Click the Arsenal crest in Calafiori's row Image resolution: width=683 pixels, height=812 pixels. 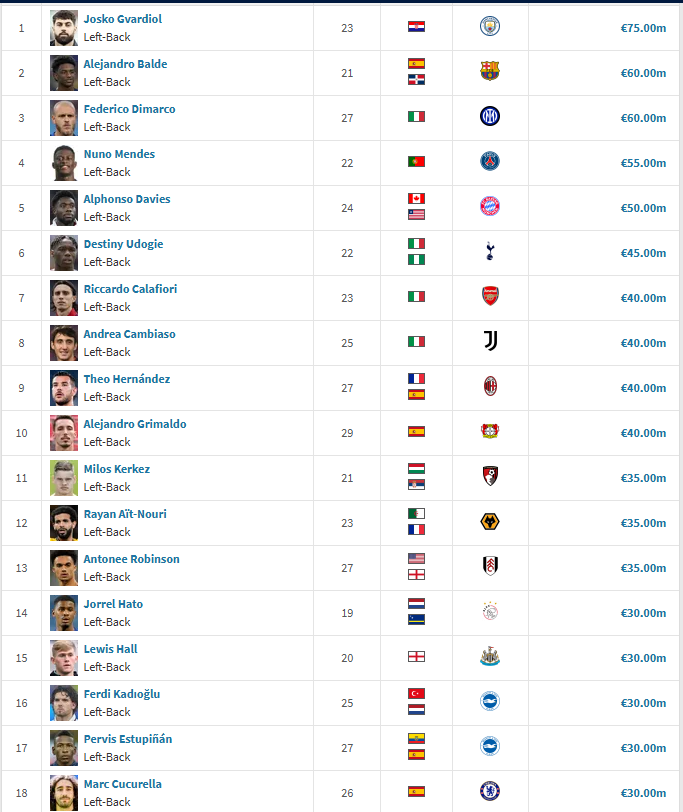pos(490,296)
